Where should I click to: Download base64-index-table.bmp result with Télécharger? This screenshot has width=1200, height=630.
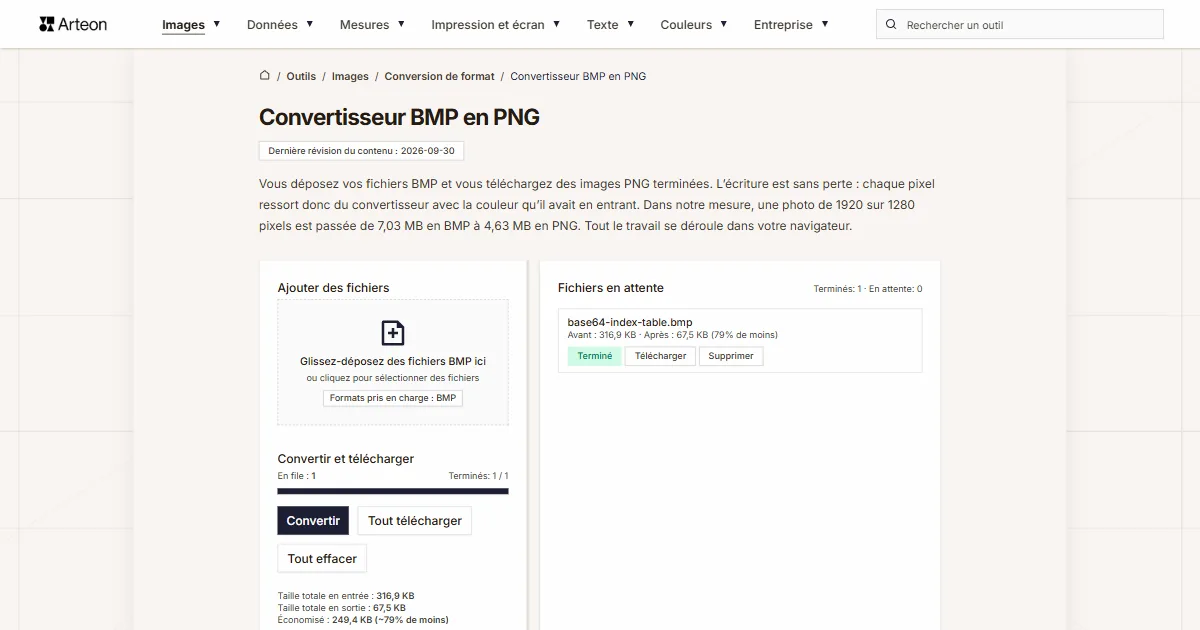pyautogui.click(x=661, y=356)
